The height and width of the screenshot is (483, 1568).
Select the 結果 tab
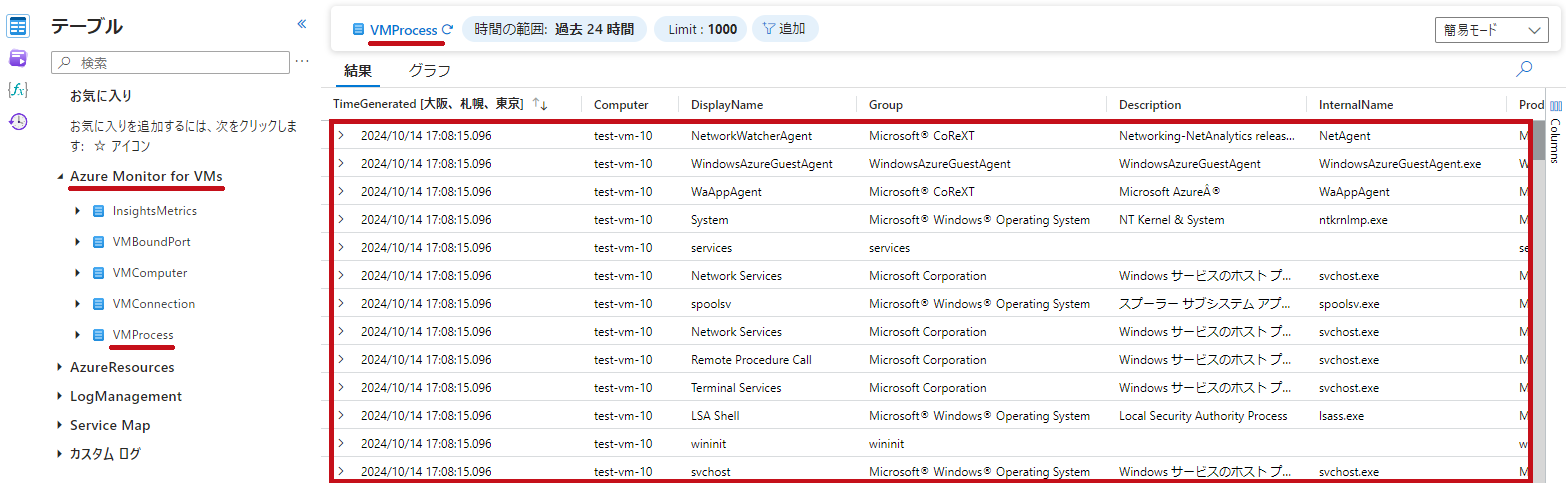pyautogui.click(x=357, y=71)
